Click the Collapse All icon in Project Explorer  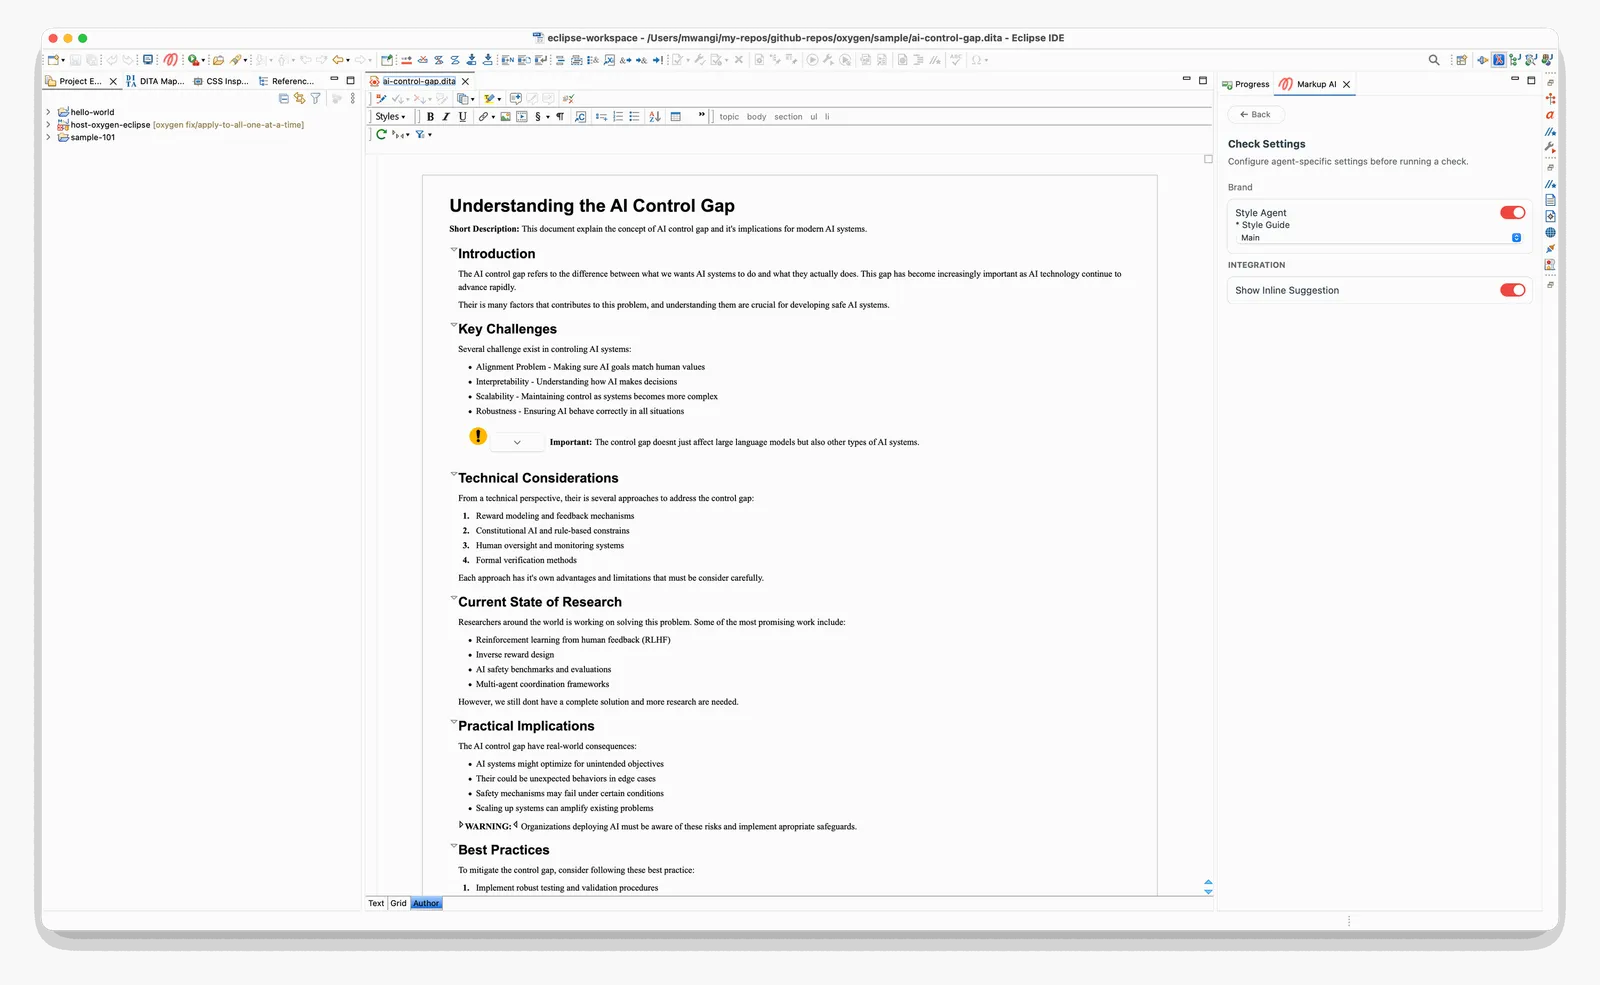click(x=284, y=98)
